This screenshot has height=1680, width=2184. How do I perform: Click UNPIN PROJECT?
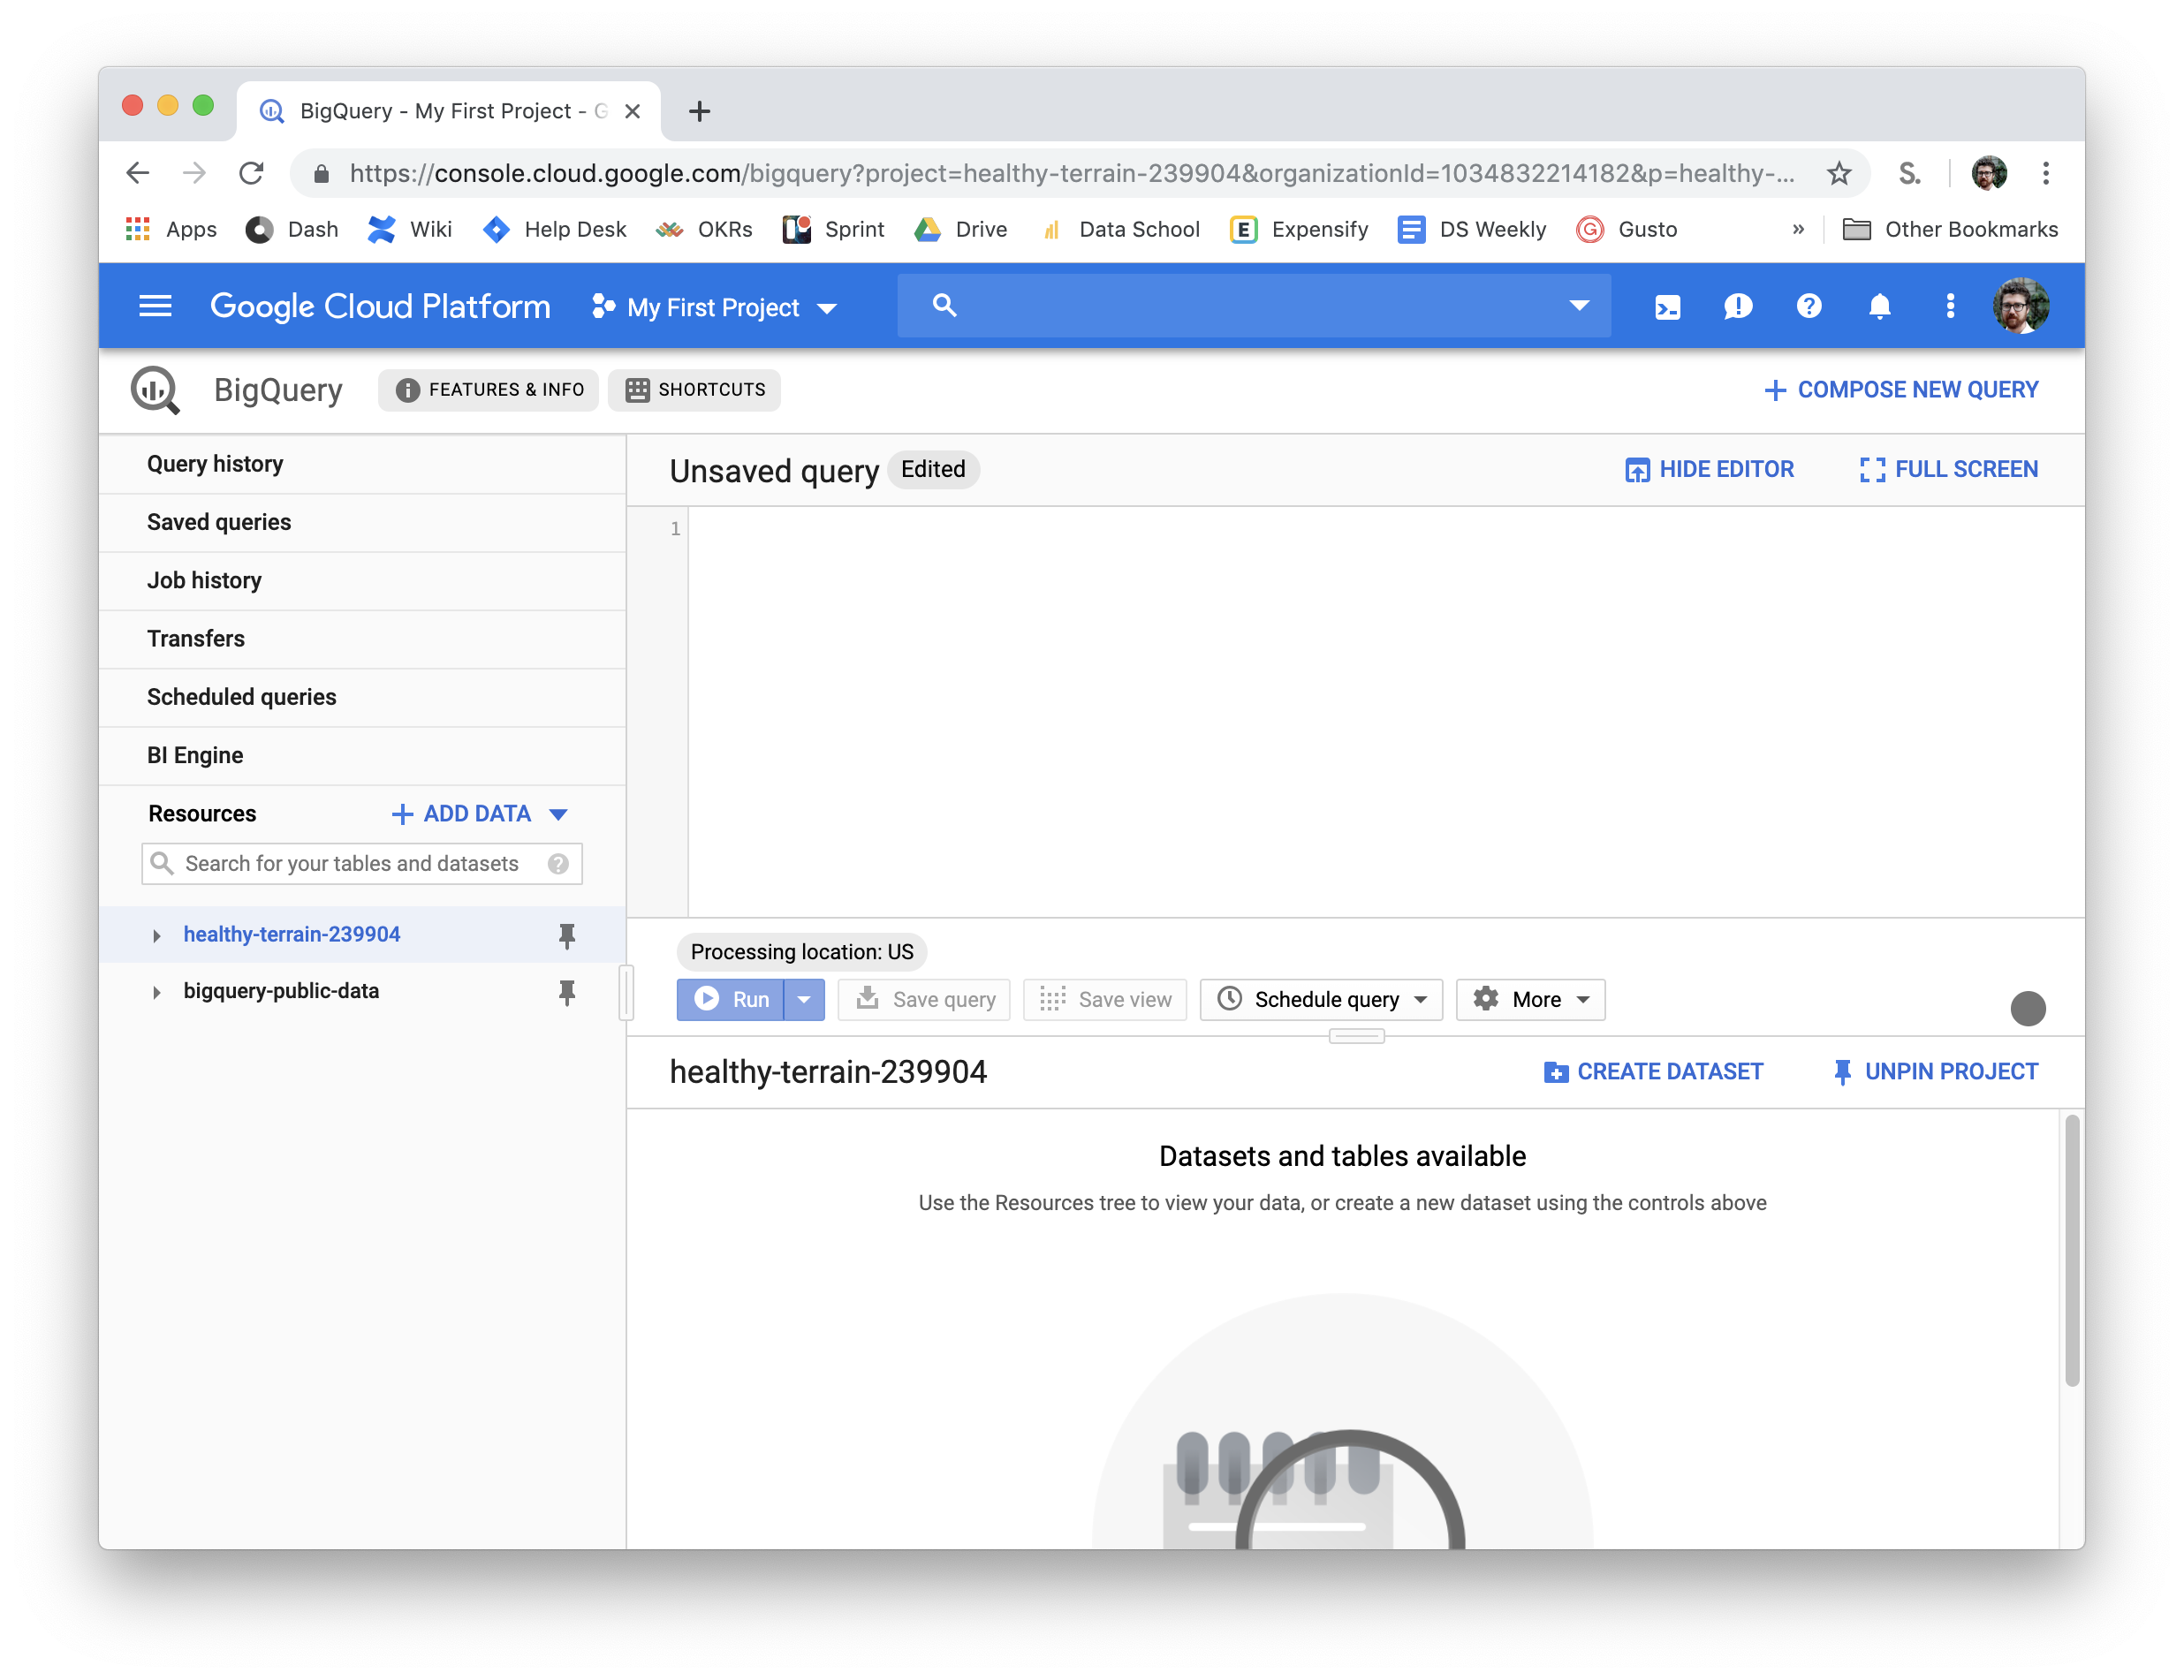tap(1934, 1072)
